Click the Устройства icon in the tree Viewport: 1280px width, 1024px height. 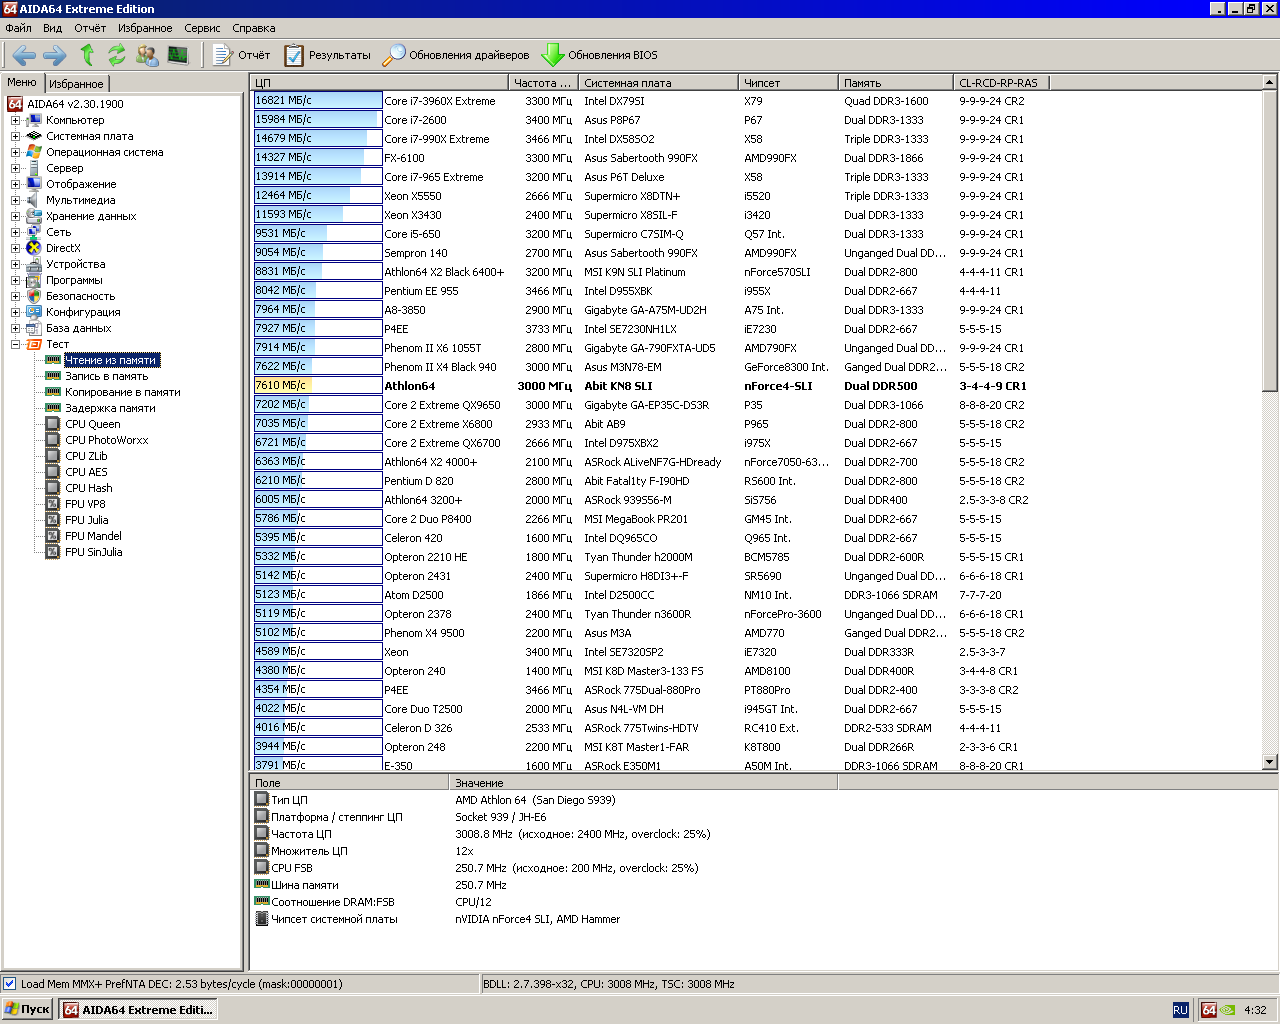click(x=34, y=264)
